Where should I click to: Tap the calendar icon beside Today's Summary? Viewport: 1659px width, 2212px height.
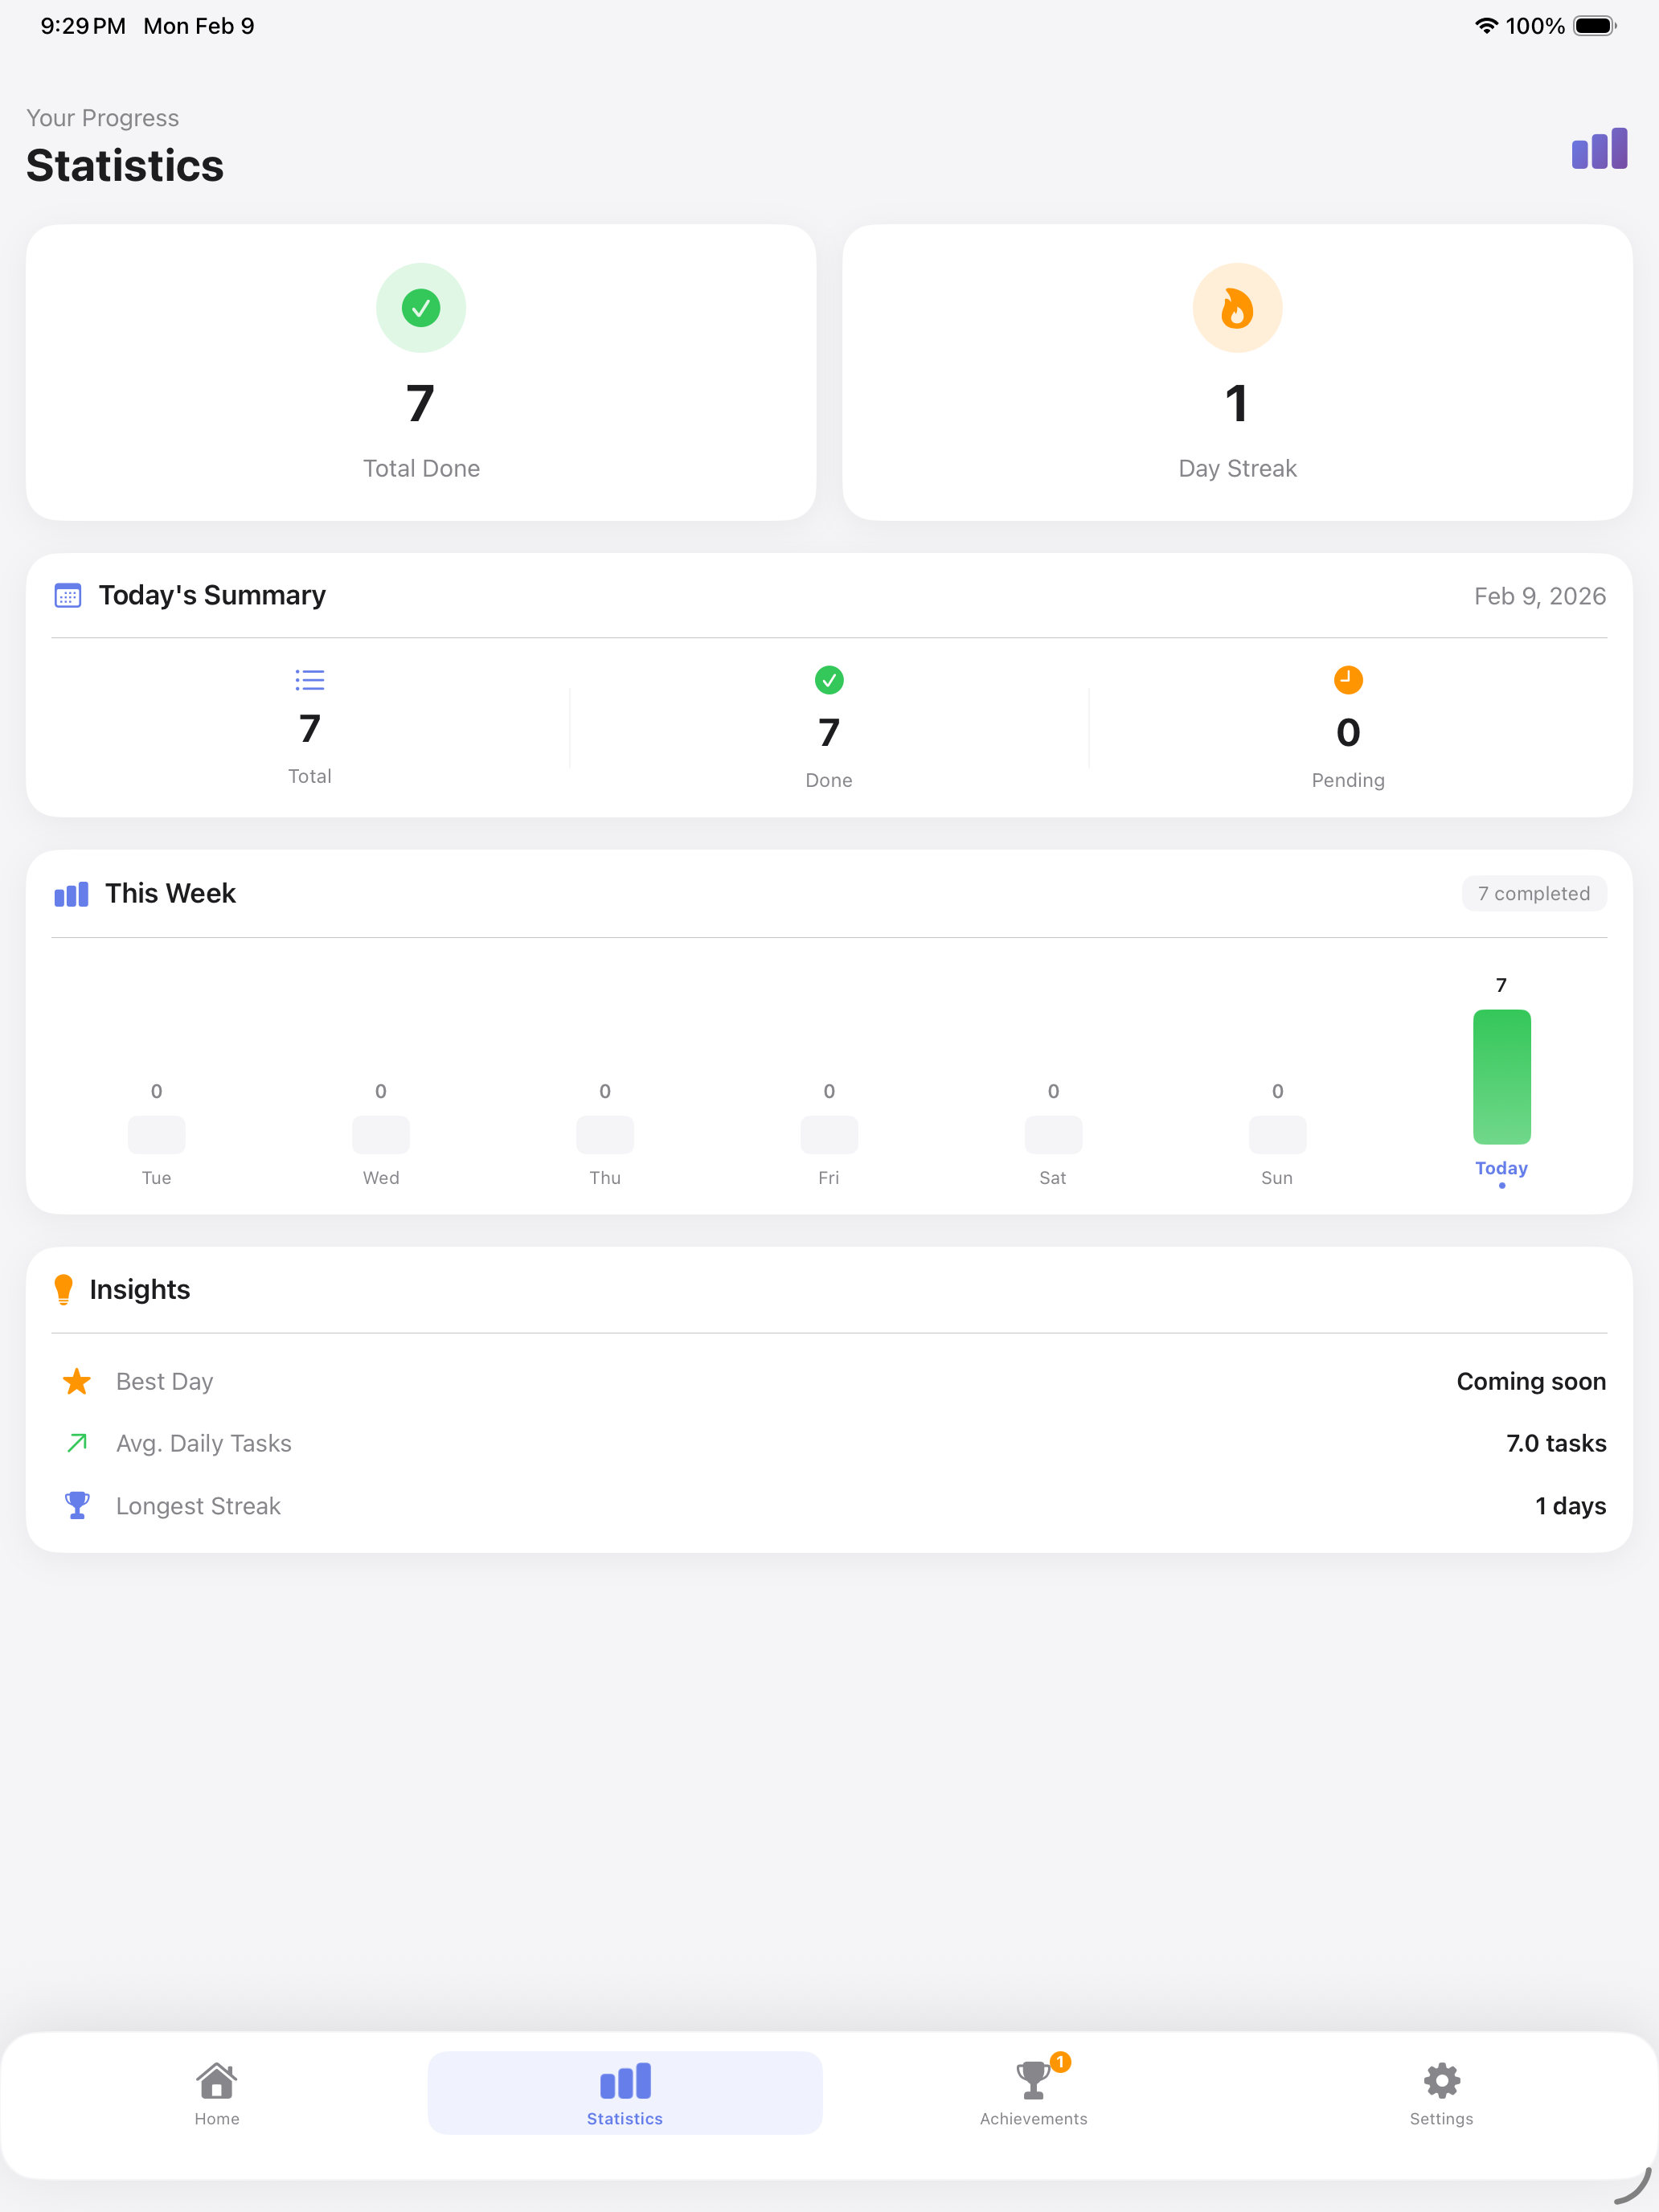tap(67, 596)
